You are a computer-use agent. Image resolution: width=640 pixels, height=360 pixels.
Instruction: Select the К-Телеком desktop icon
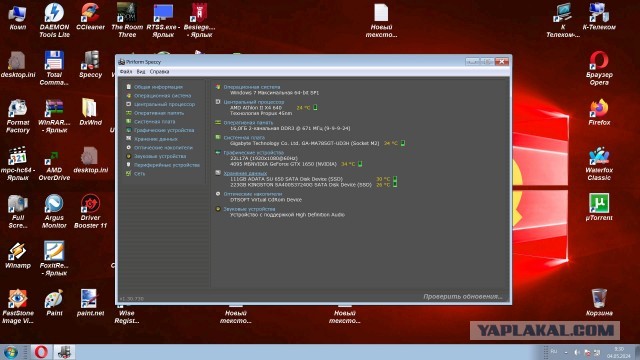coord(599,16)
